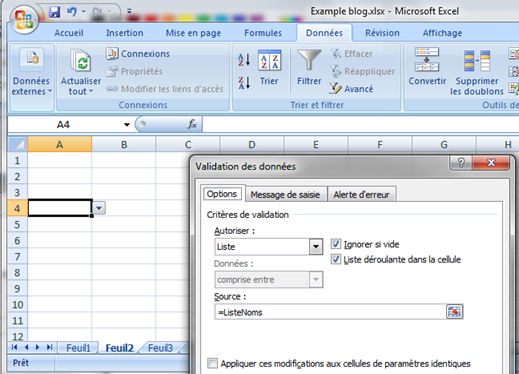Open the Connexions button
Viewport: 519px width, 374px height.
138,54
